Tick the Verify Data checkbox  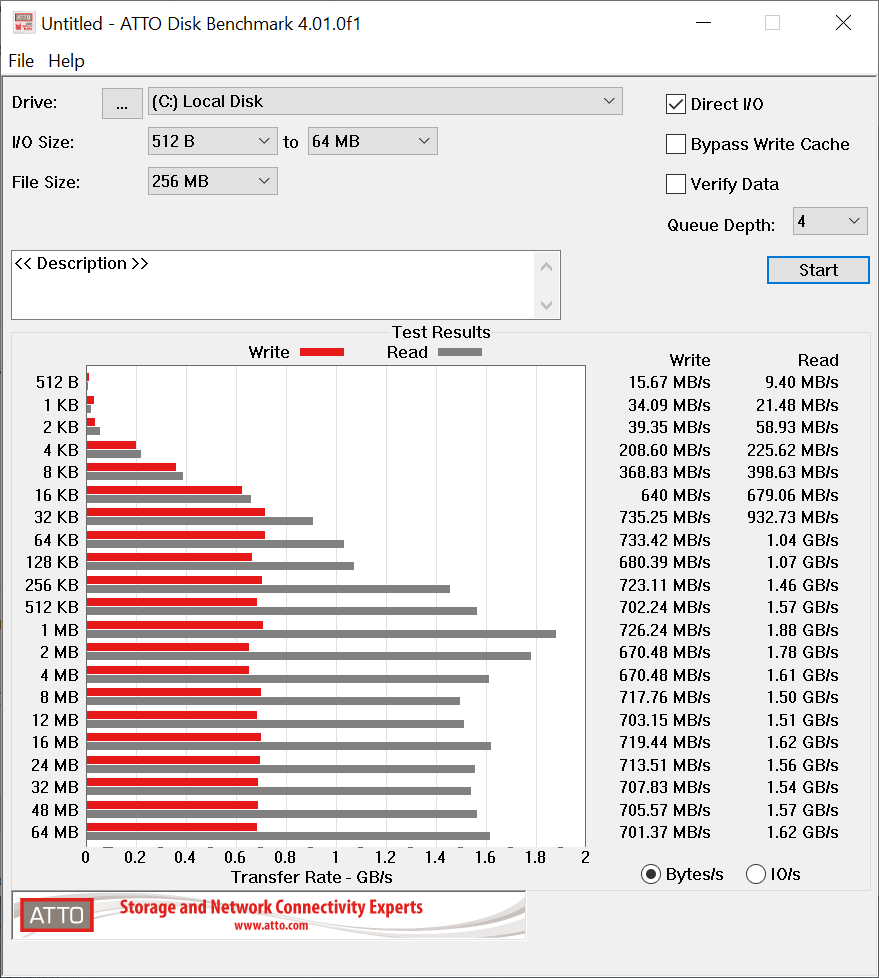(676, 184)
